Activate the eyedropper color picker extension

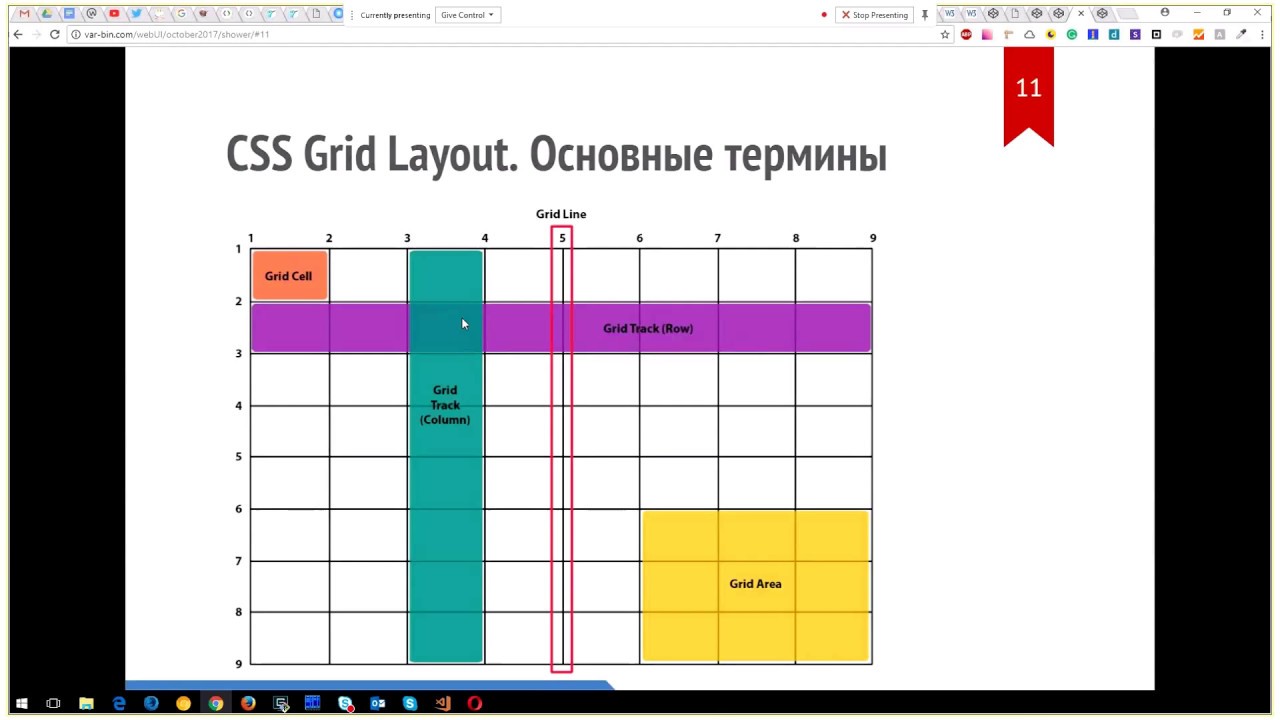(x=1241, y=34)
